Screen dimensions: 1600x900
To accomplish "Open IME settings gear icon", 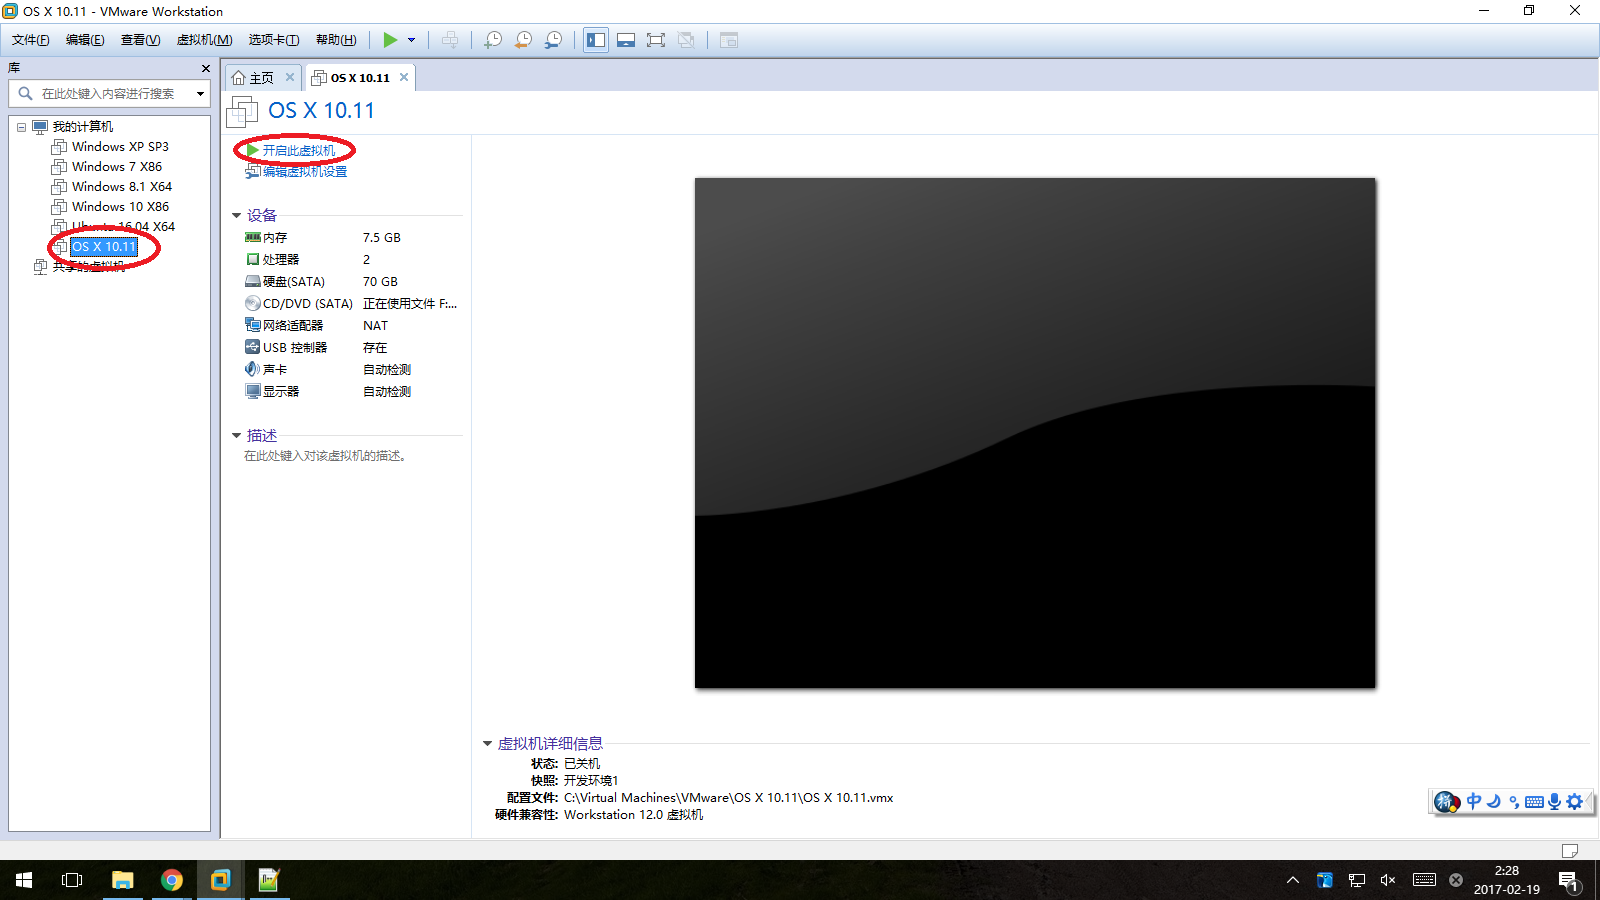I will 1575,802.
